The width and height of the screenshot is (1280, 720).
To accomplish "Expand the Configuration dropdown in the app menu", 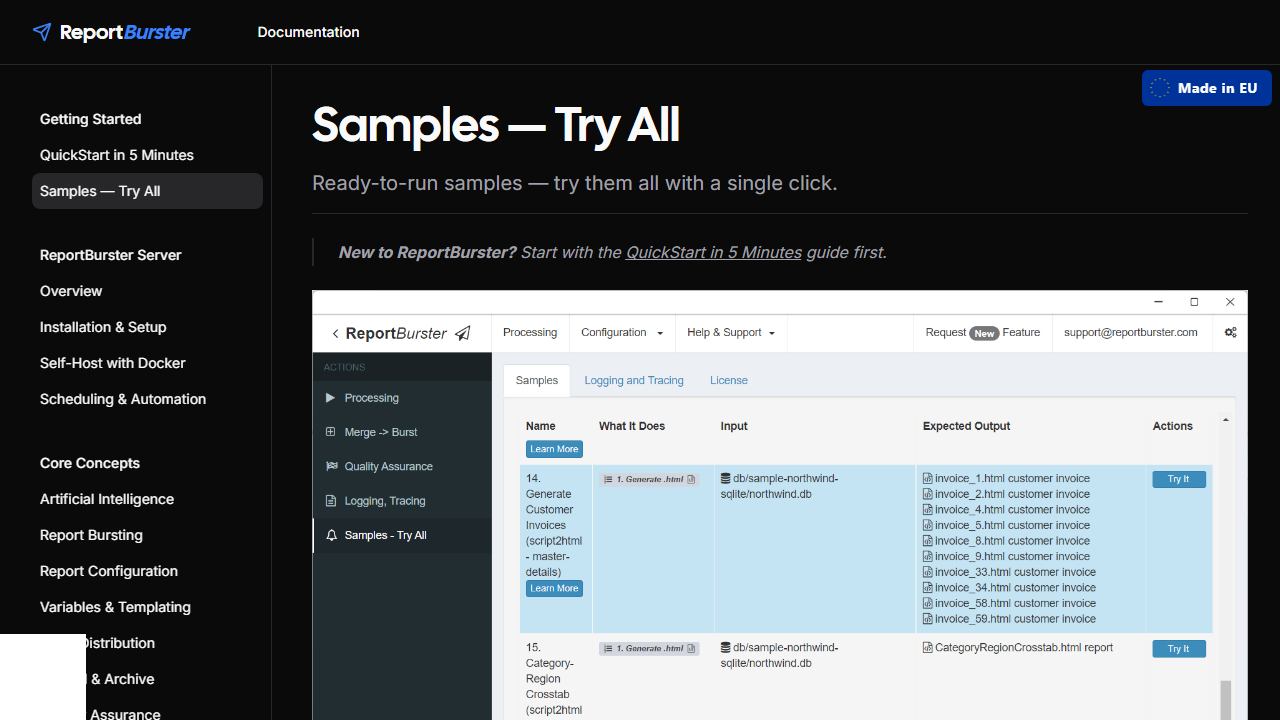I will pyautogui.click(x=622, y=333).
